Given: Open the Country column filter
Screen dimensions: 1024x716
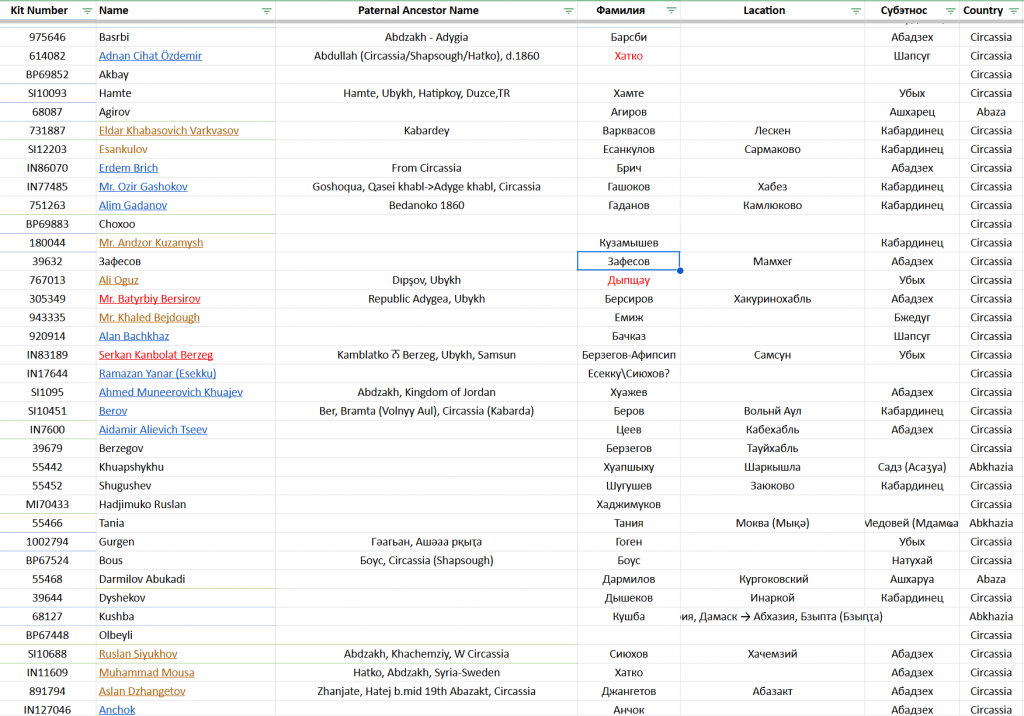Looking at the screenshot, I should point(1013,11).
